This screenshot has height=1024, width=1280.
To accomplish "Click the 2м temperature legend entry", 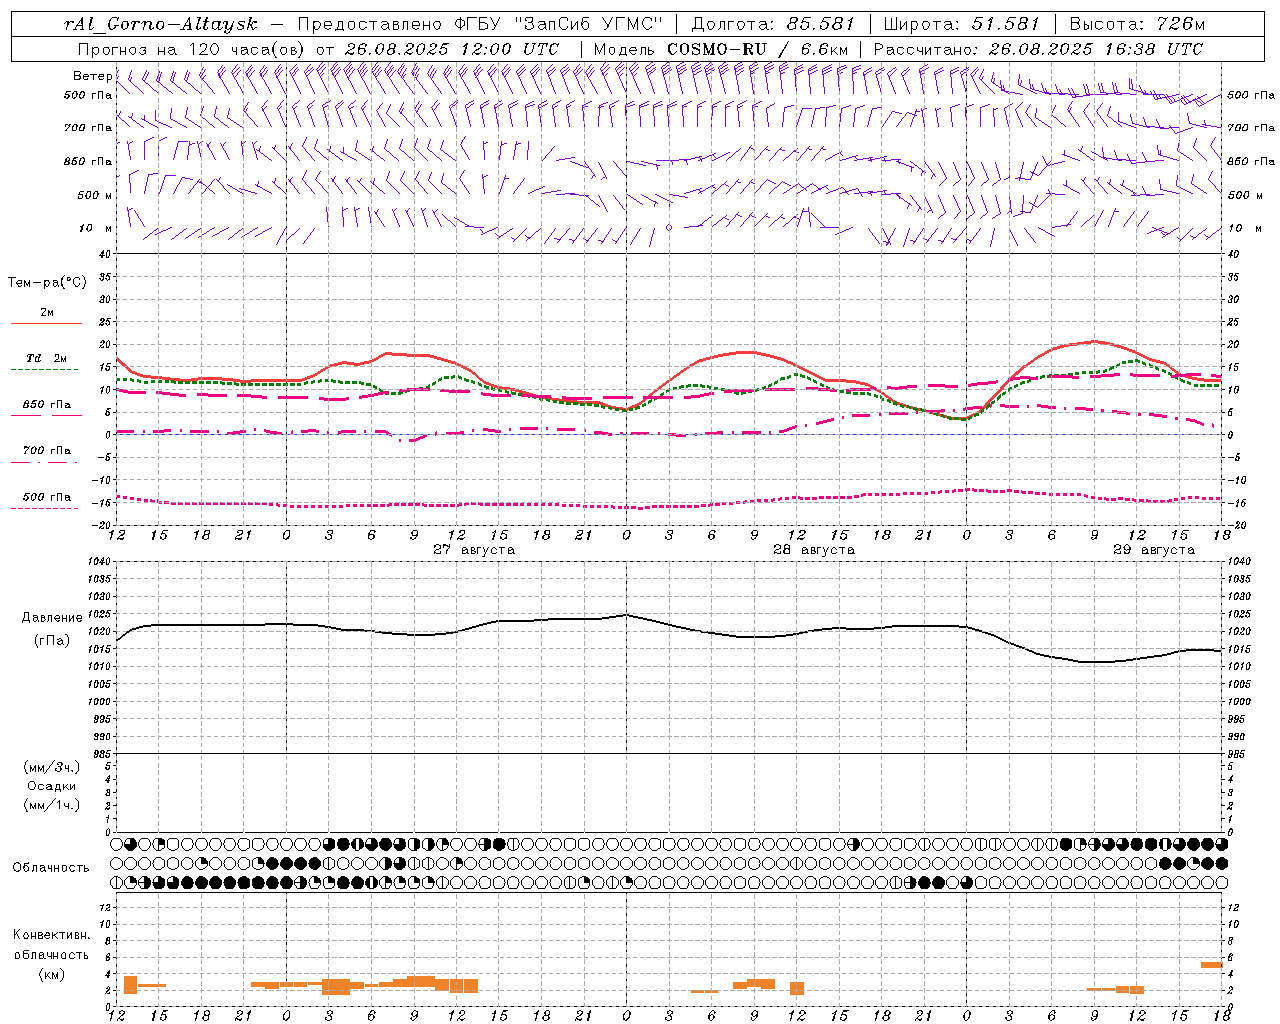I will tap(47, 313).
